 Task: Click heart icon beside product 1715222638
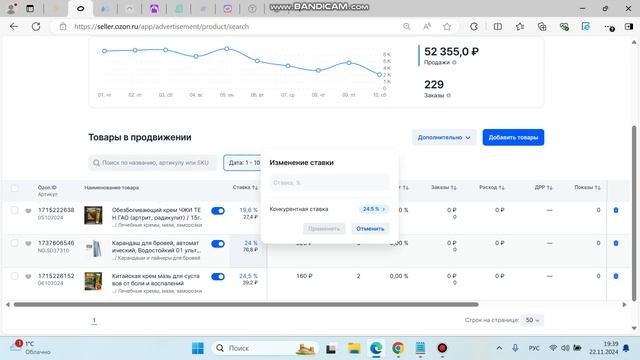[28, 211]
